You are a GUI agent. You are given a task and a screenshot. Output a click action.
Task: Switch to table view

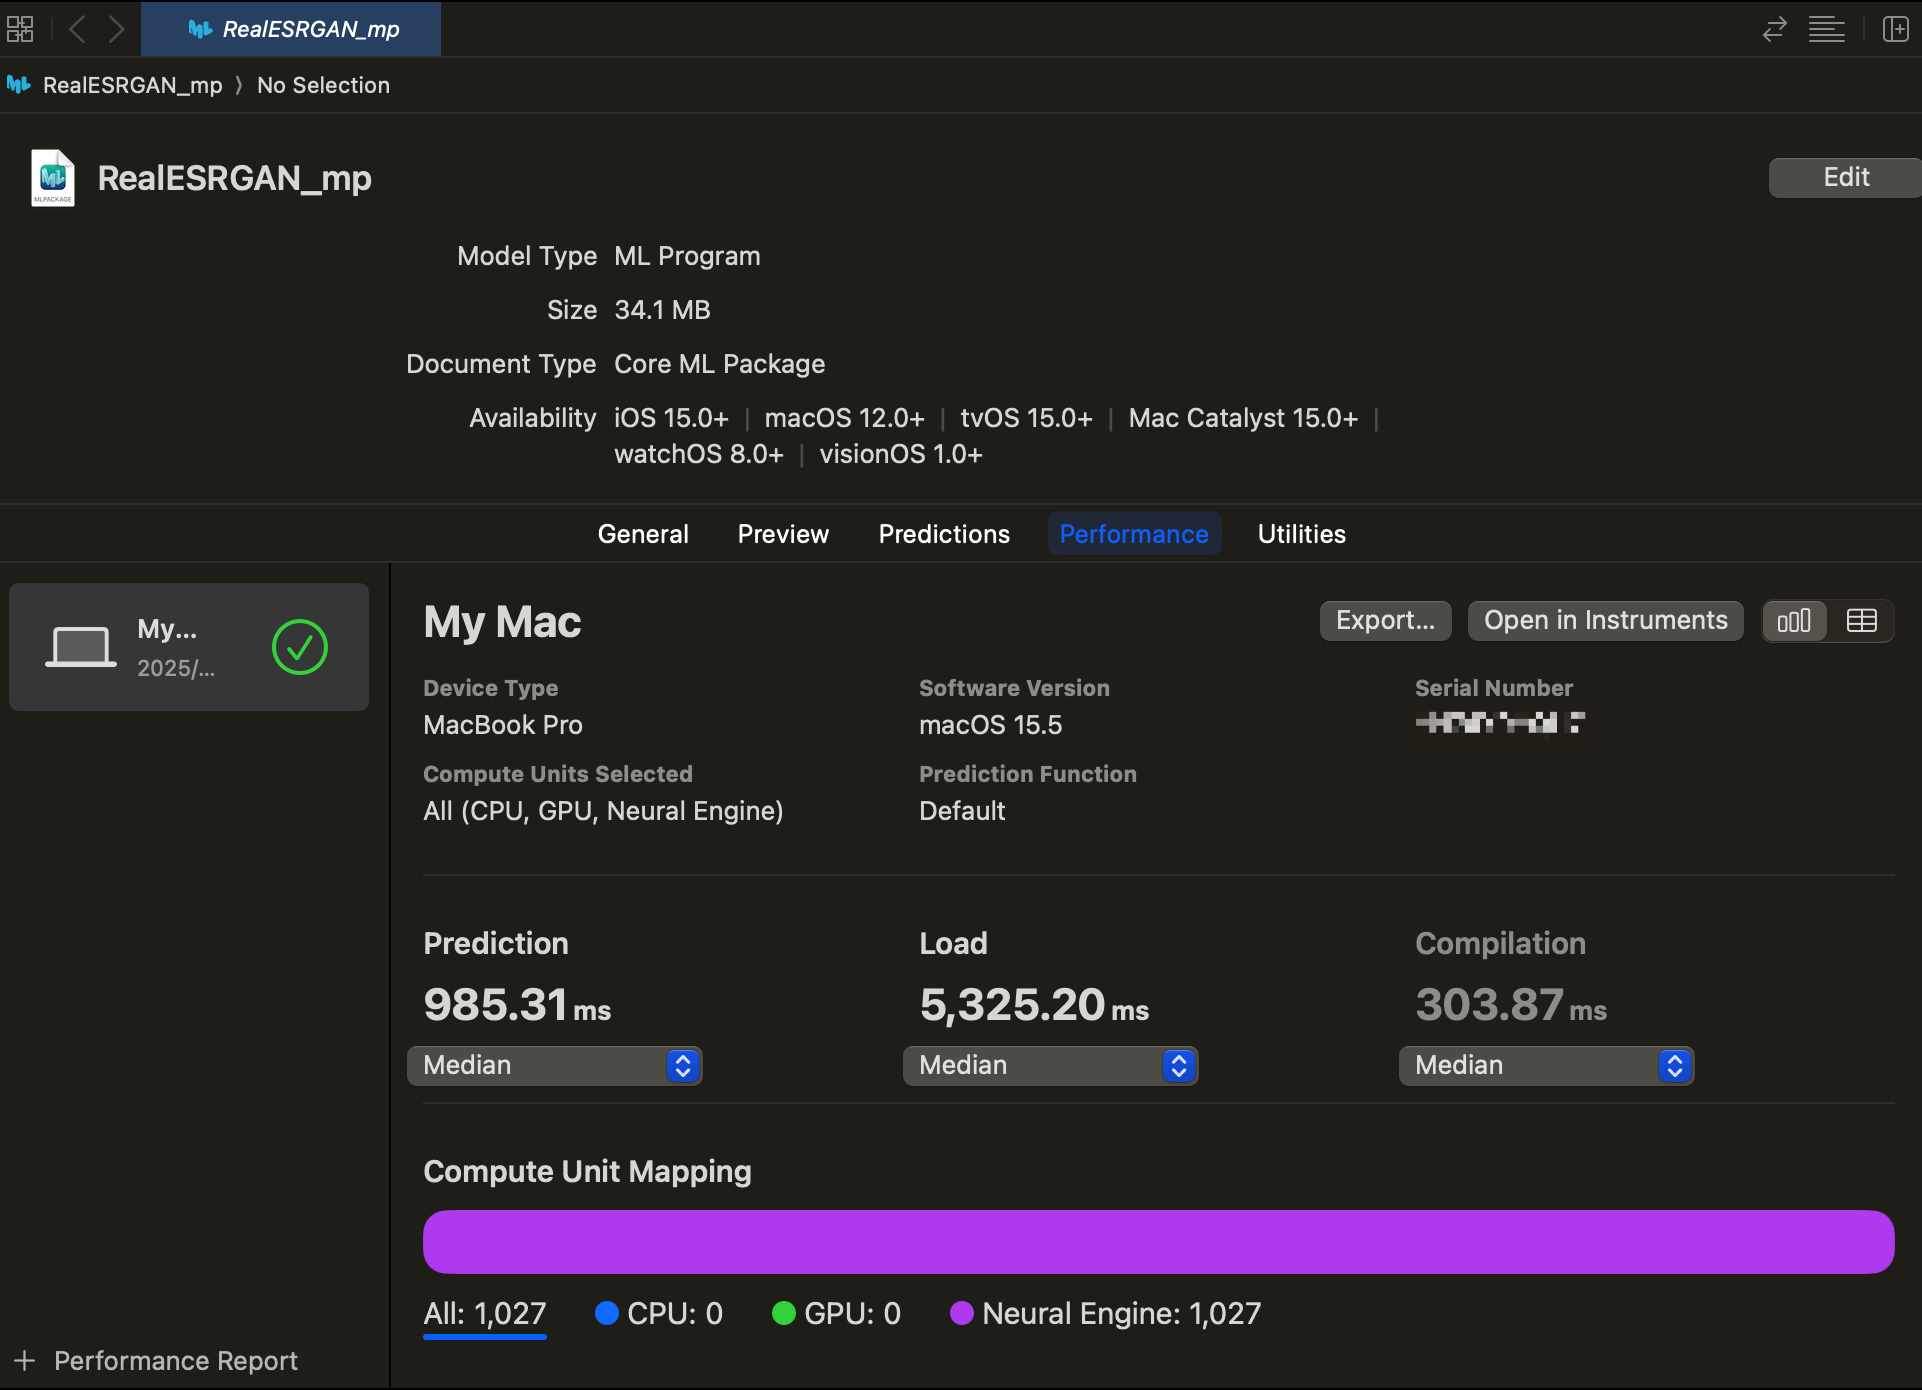(1861, 621)
